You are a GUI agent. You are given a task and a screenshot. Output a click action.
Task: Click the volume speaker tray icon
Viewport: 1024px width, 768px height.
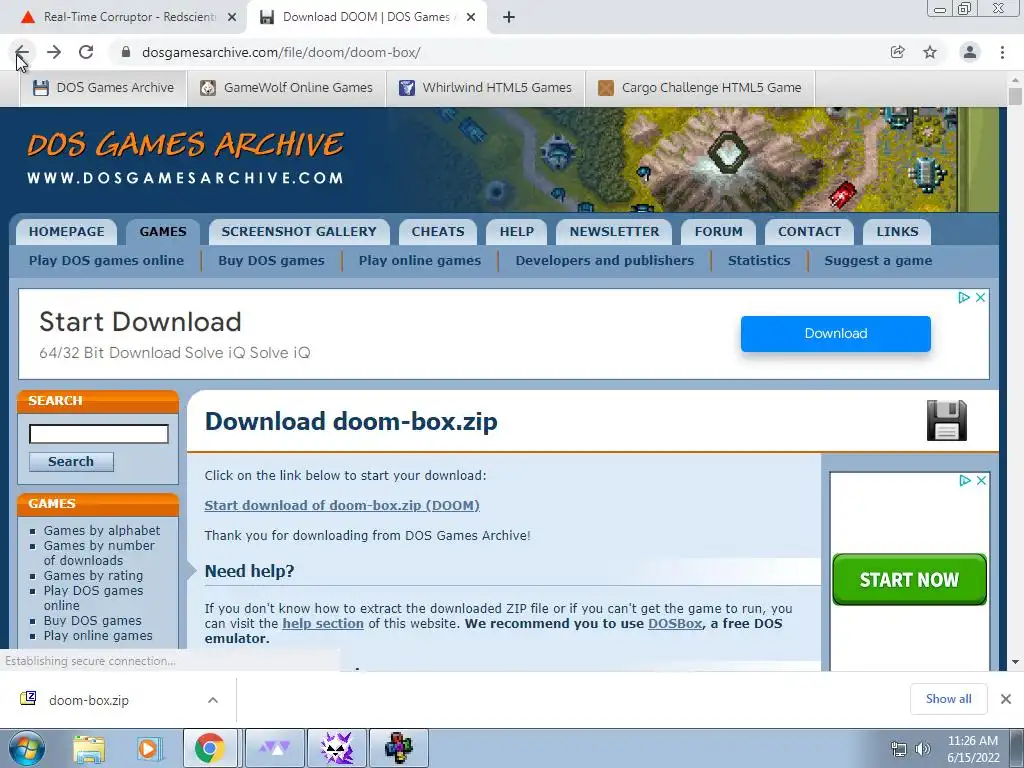[x=923, y=749]
